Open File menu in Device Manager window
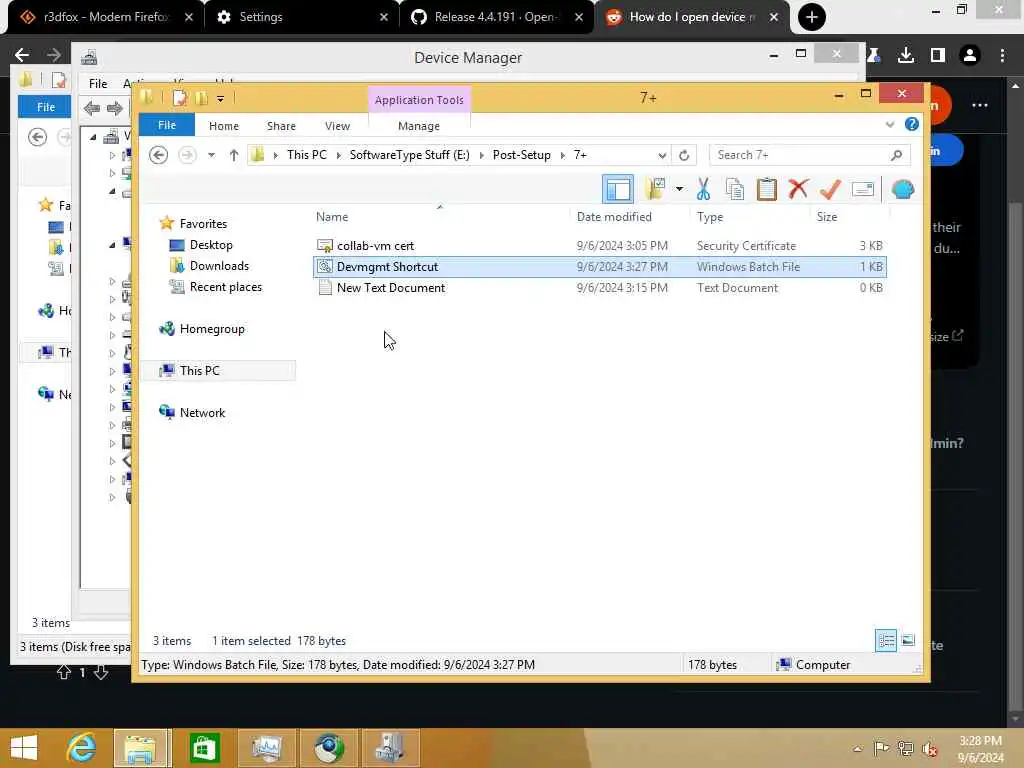The height and width of the screenshot is (768, 1024). click(x=98, y=83)
